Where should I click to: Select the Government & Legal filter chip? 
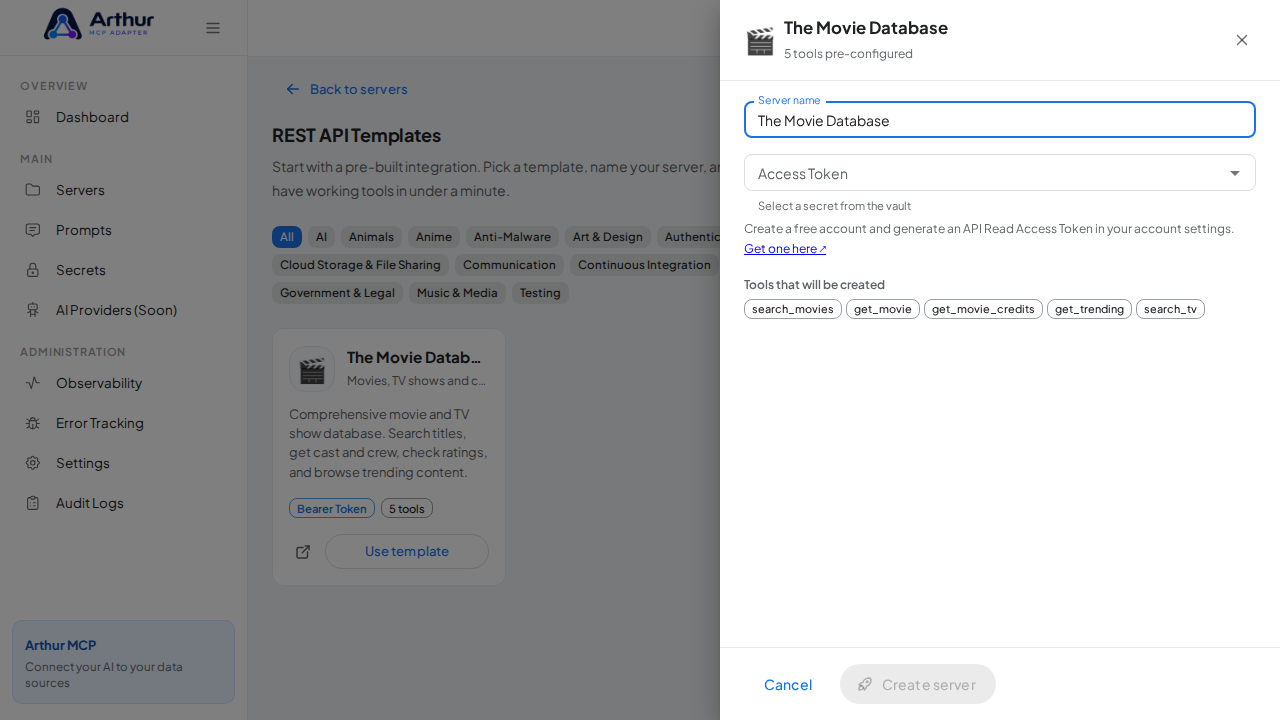[x=337, y=293]
